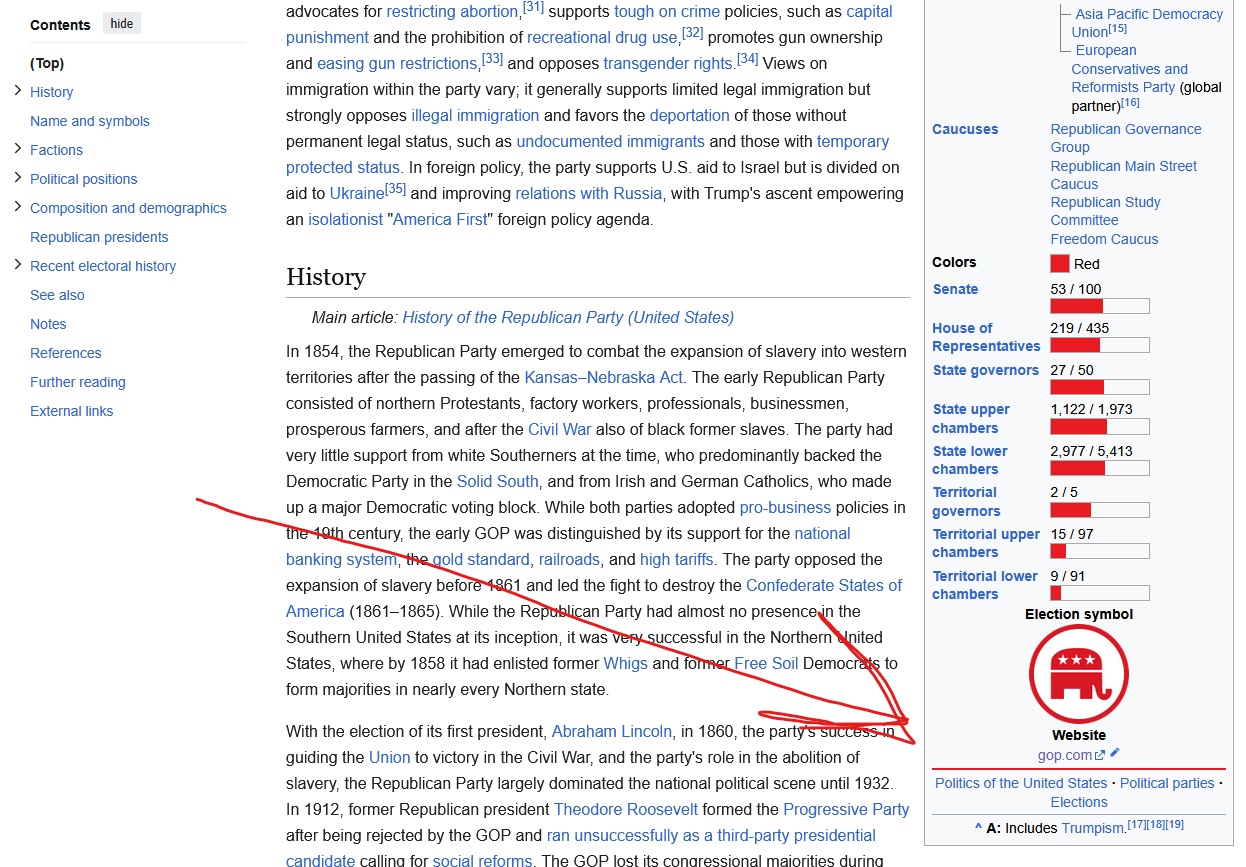
Task: Open the Asia Pacific Democracy Union link
Action: click(x=1147, y=23)
